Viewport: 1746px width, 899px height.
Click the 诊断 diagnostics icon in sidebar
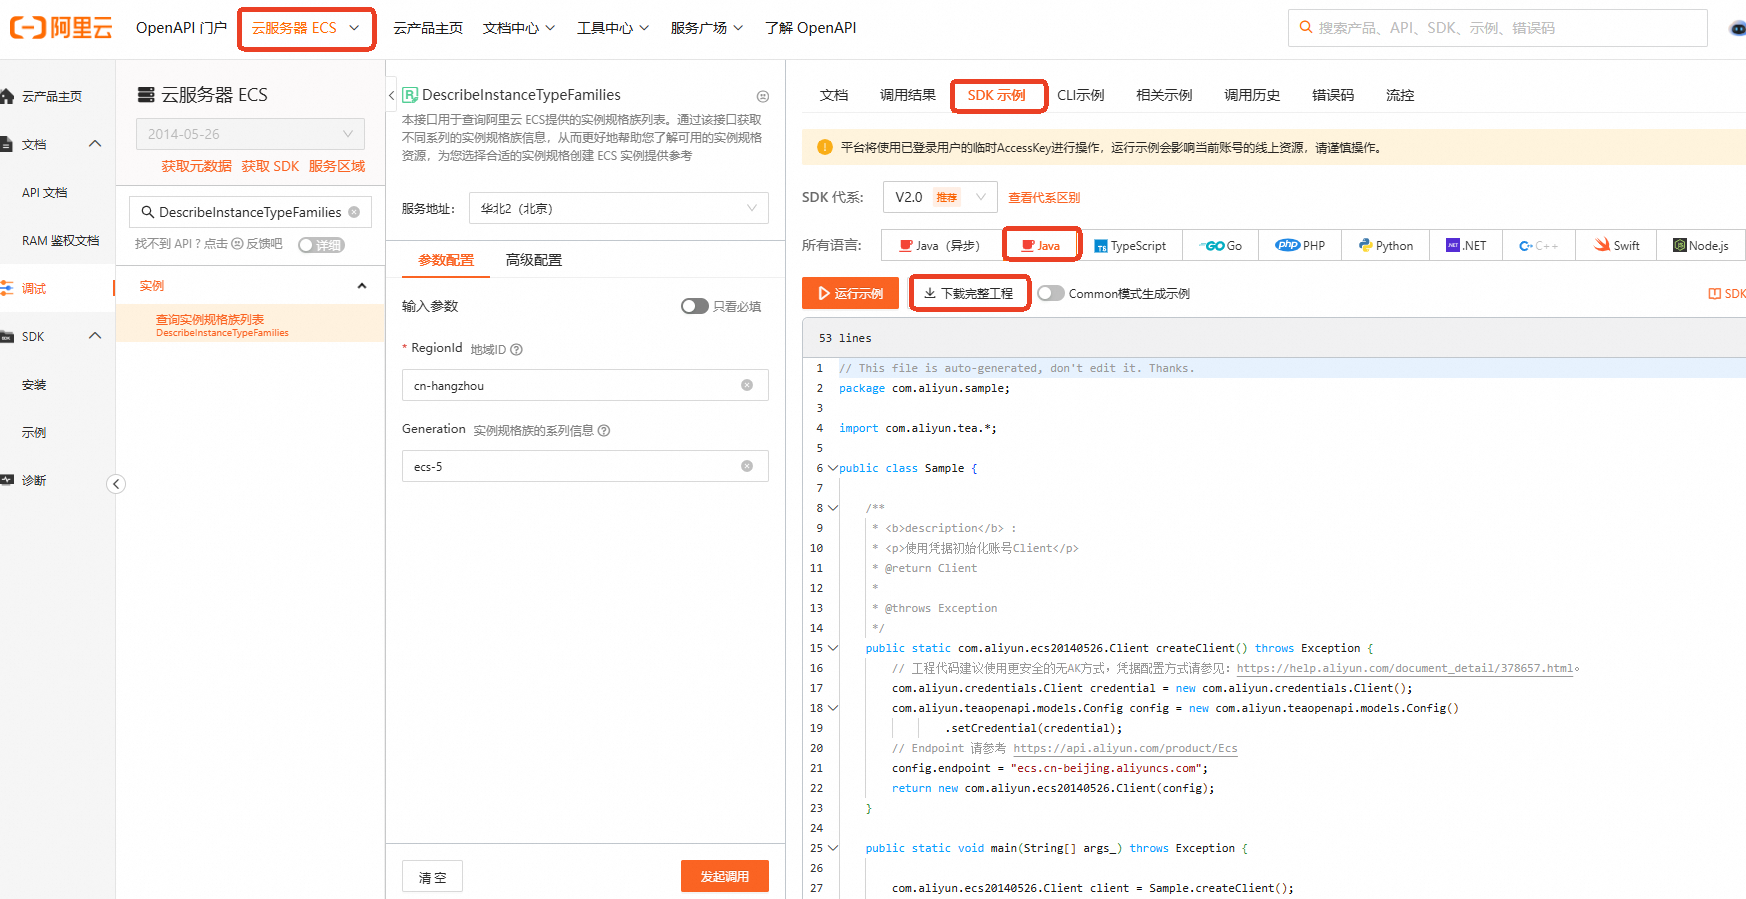click(7, 480)
